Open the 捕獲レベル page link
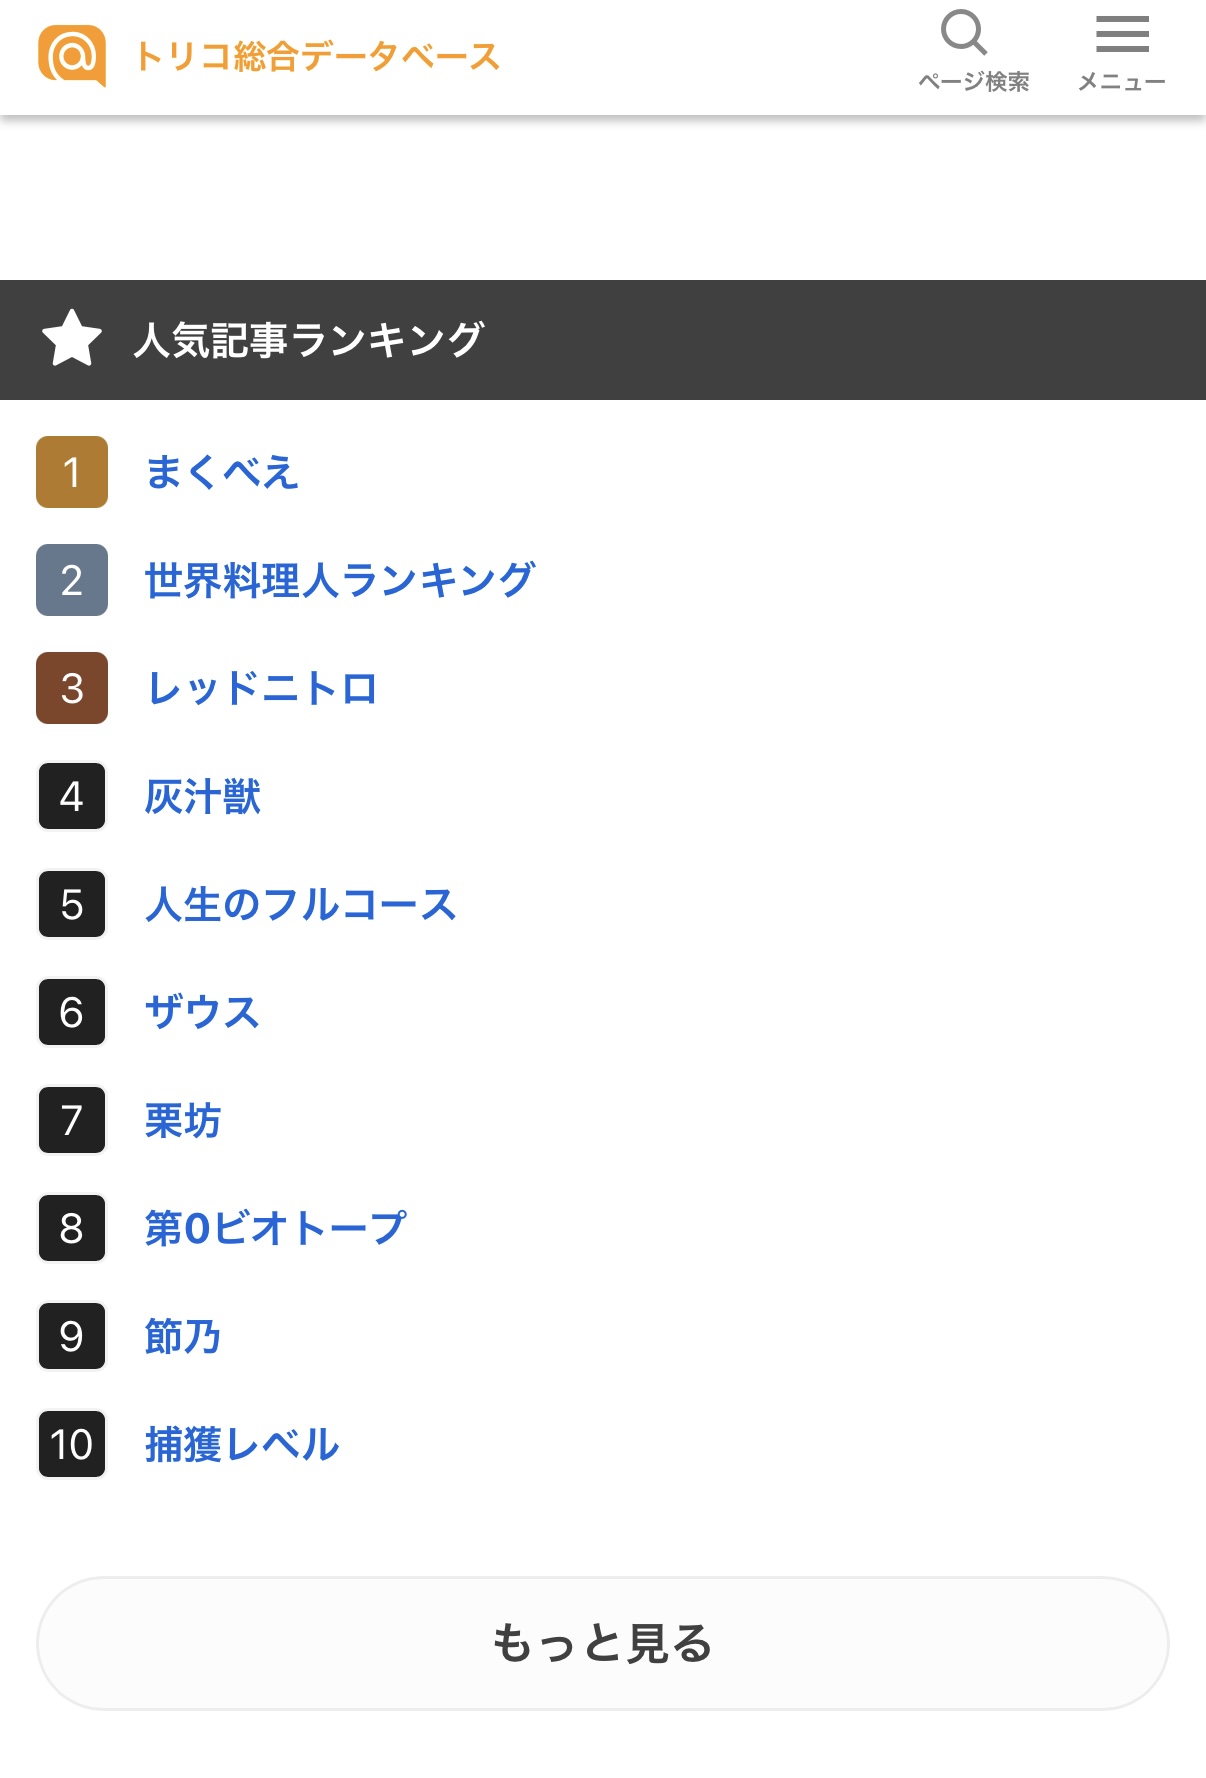The image size is (1206, 1778). click(x=242, y=1444)
